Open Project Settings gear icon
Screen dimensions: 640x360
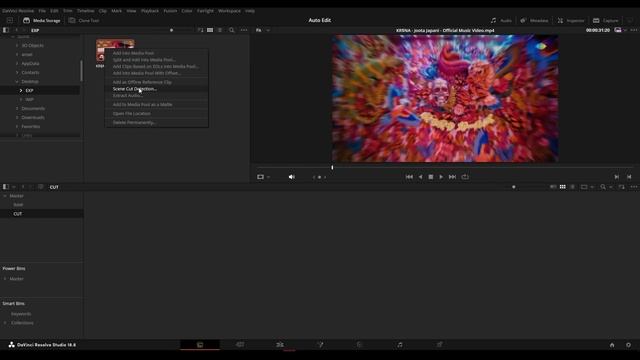628,345
